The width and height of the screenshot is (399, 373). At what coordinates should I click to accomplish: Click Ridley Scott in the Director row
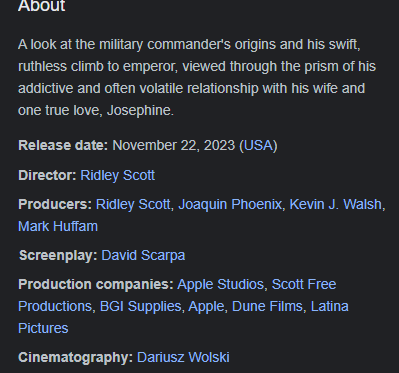pos(118,175)
